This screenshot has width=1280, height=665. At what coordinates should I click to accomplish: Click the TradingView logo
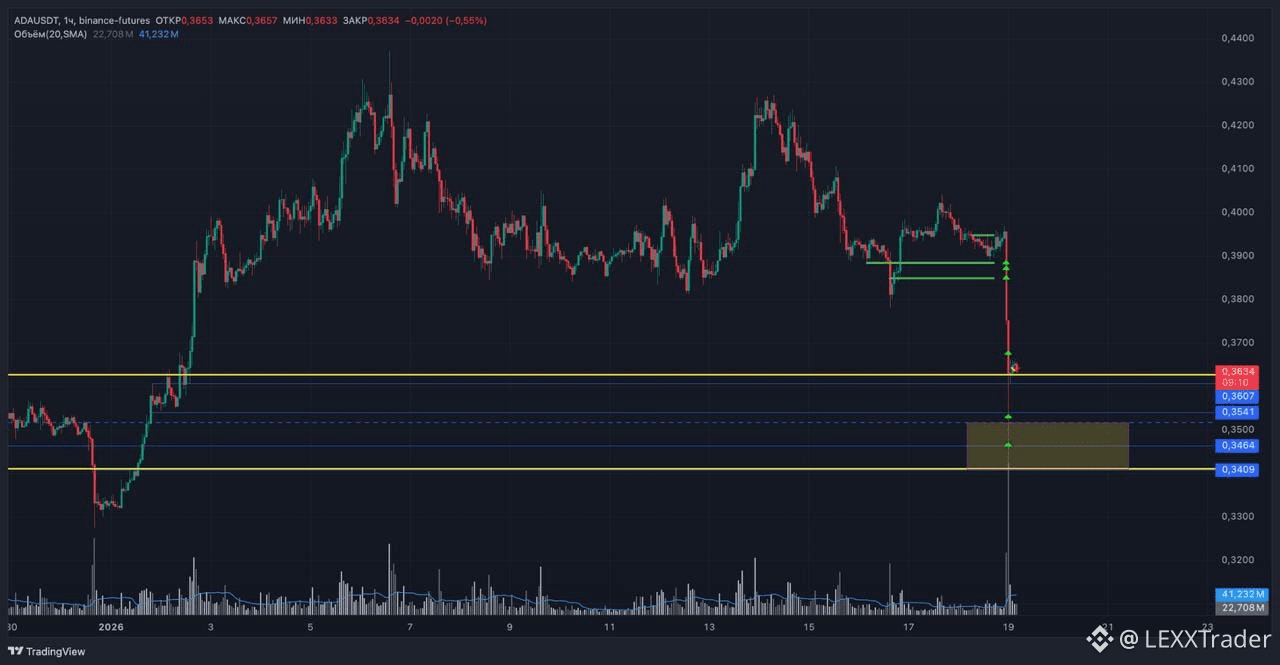(x=46, y=651)
